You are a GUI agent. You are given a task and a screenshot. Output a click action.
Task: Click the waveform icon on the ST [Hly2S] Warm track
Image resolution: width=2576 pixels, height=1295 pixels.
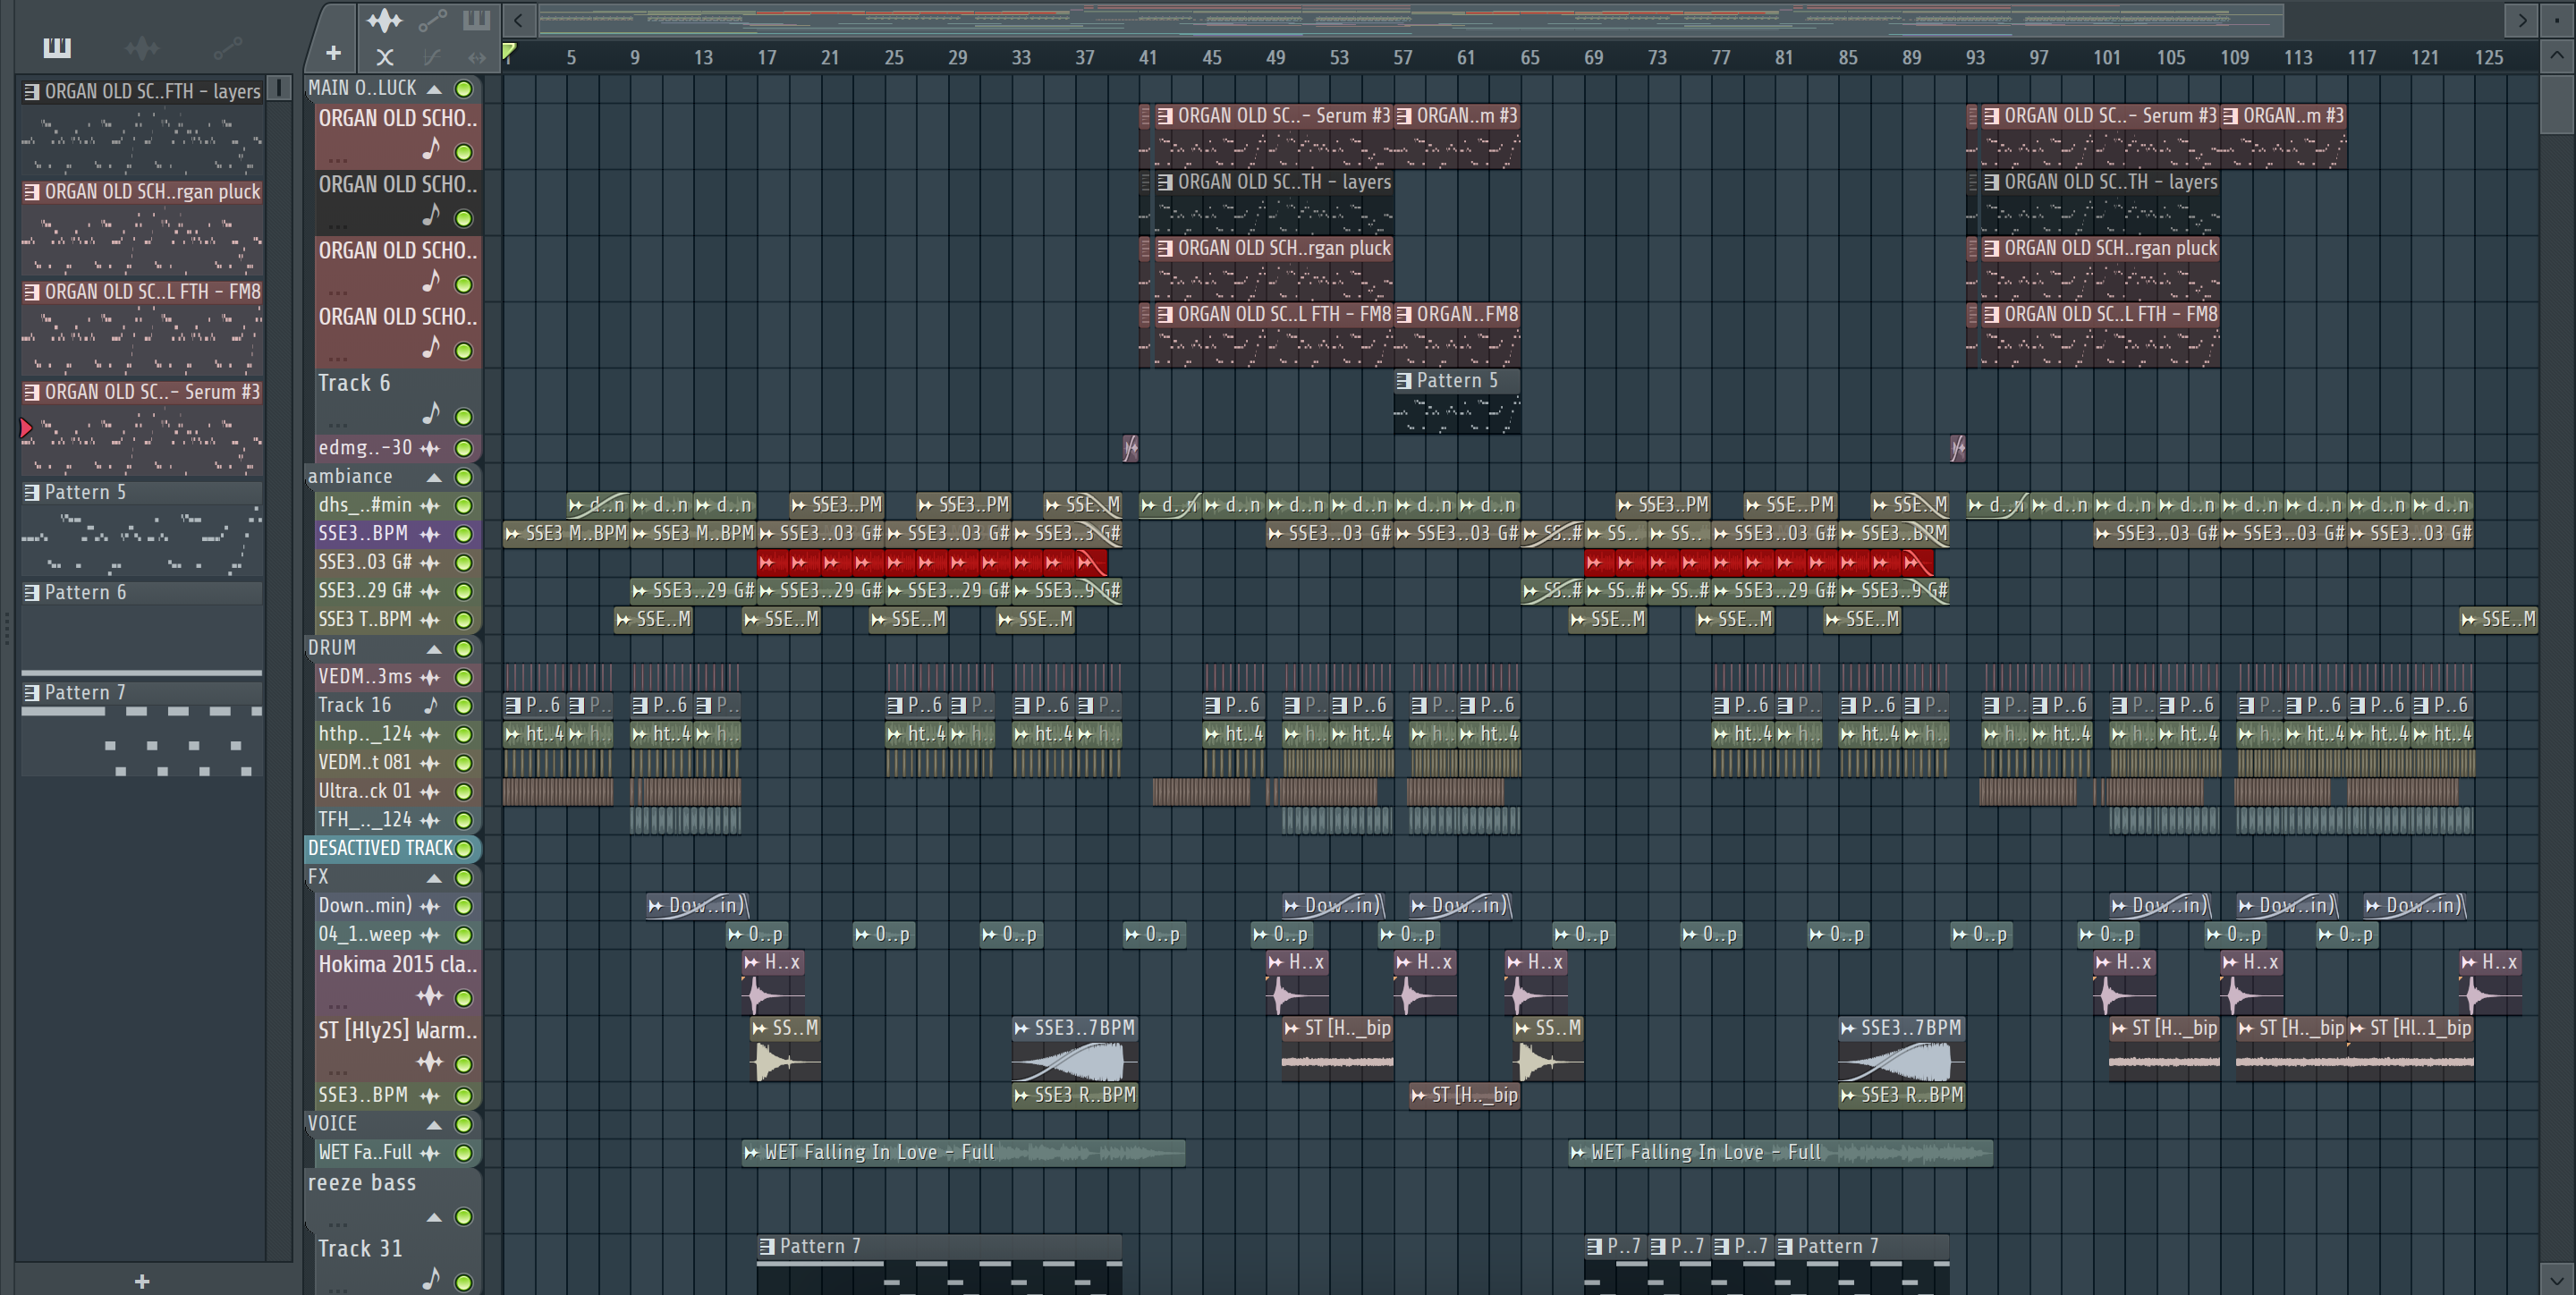click(x=430, y=1061)
